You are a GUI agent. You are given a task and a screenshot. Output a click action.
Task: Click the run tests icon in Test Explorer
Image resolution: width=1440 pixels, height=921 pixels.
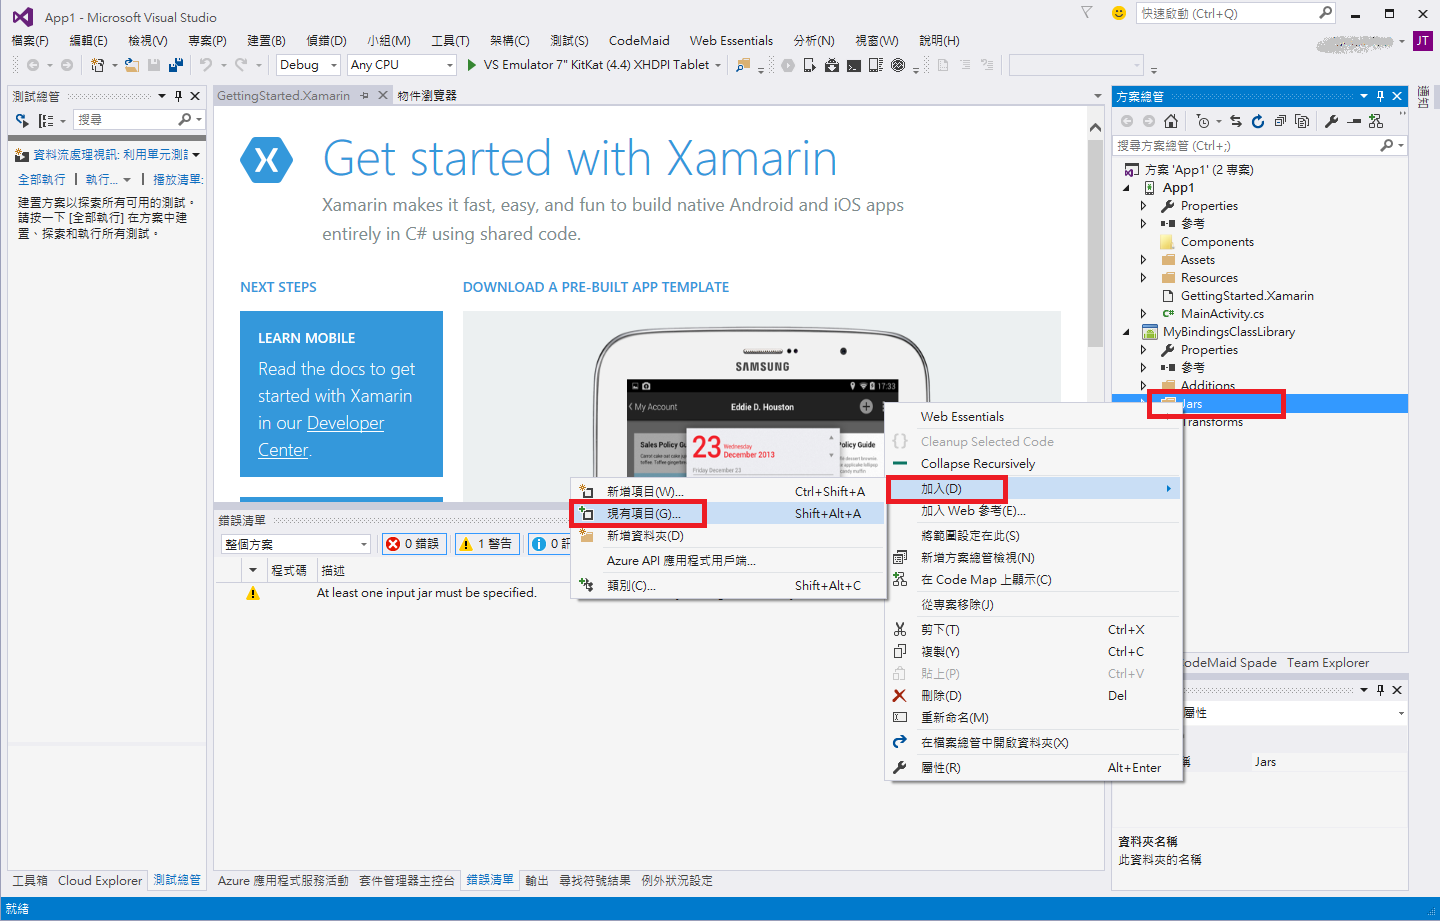click(22, 120)
